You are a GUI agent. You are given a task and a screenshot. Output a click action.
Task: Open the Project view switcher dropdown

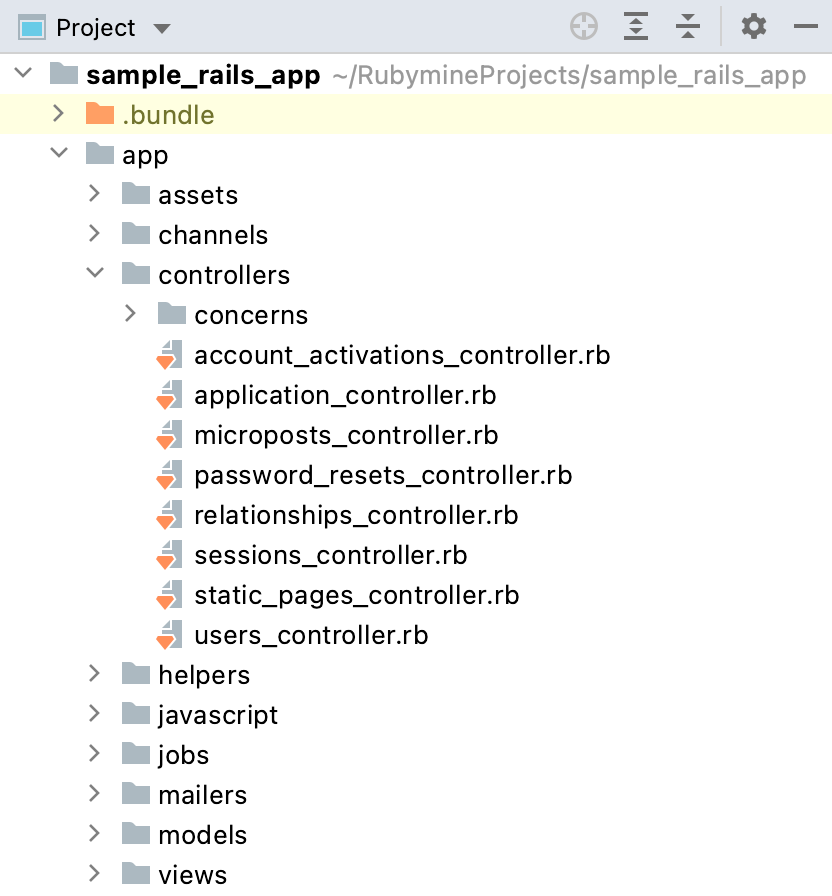(x=161, y=27)
